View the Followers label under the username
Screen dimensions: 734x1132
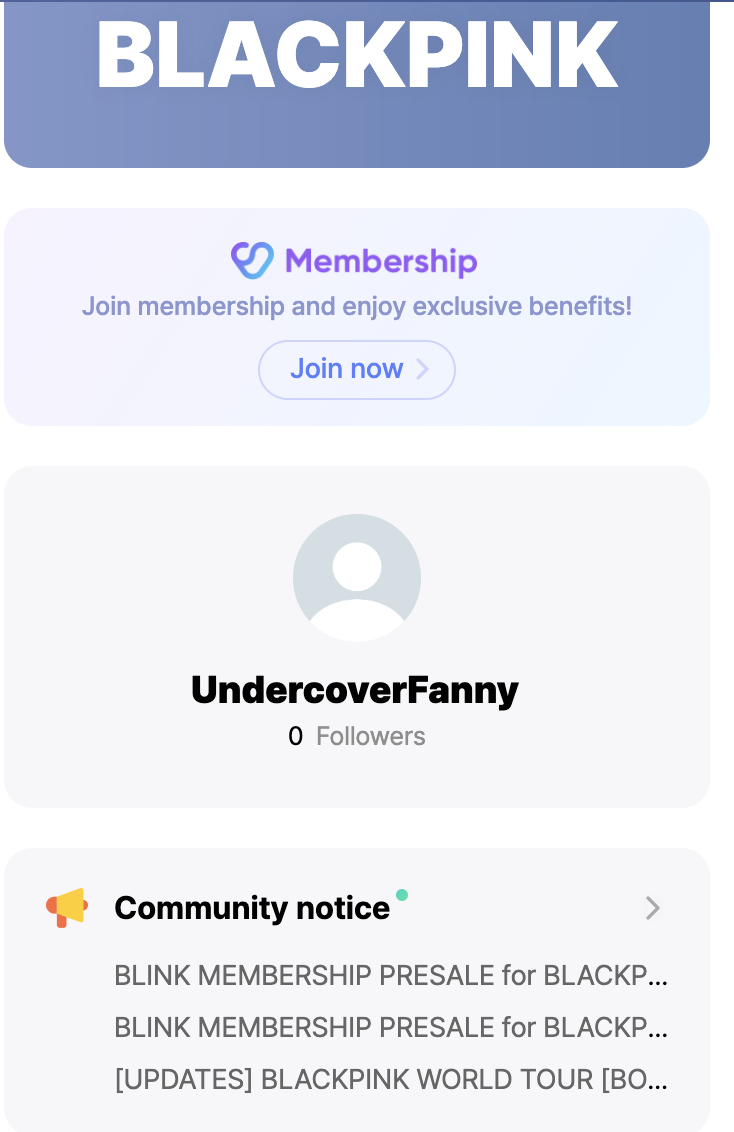pos(371,737)
